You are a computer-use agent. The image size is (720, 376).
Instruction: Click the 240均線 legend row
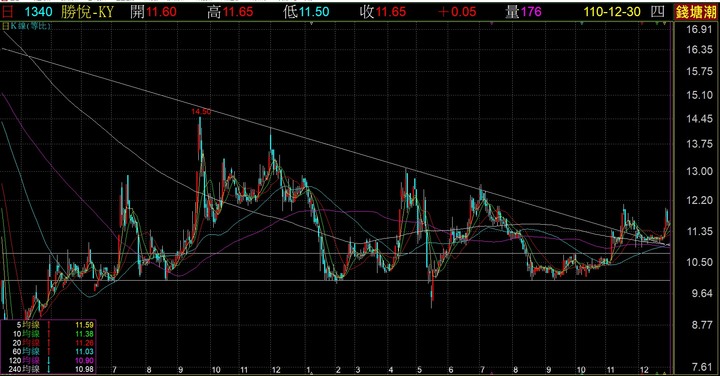click(48, 369)
